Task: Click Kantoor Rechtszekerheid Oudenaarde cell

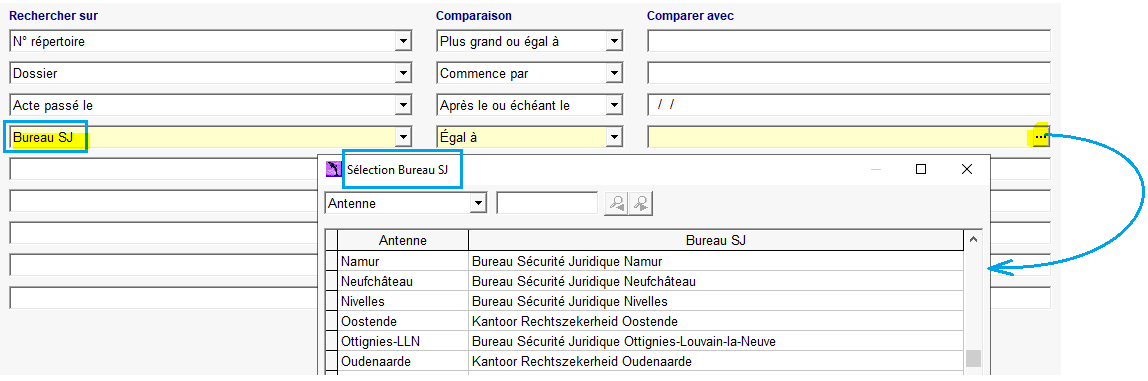Action: [x=716, y=361]
